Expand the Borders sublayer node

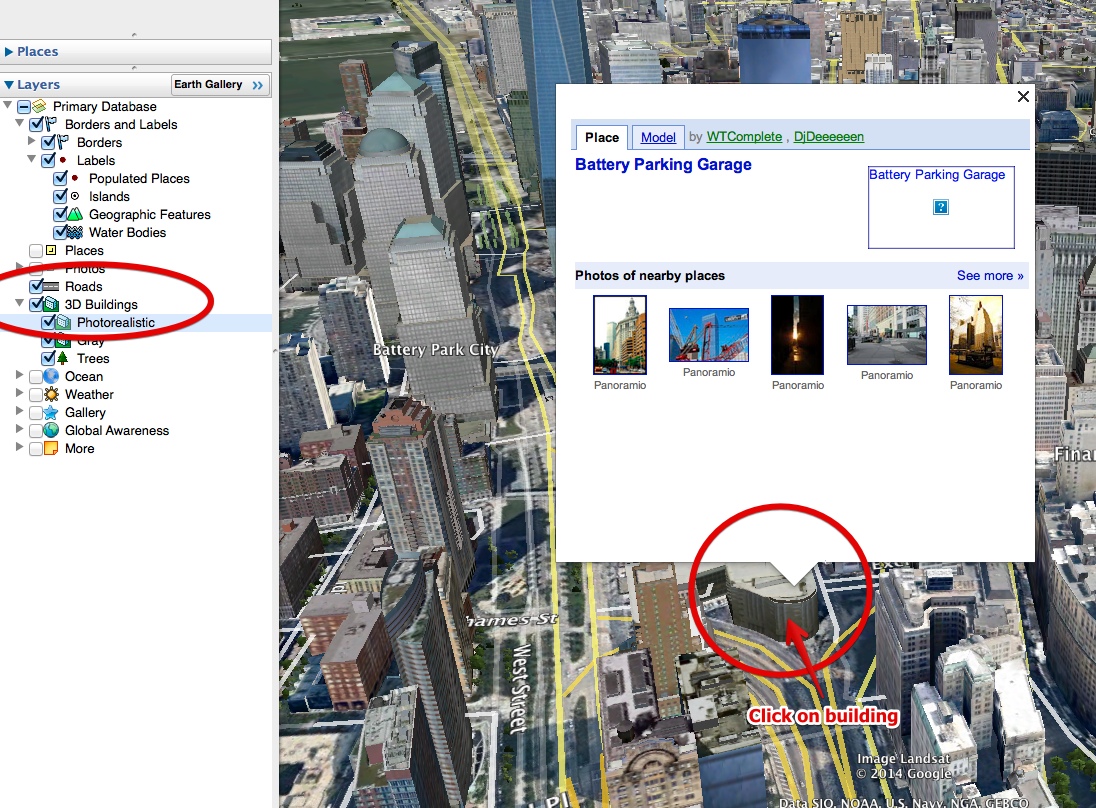31,140
